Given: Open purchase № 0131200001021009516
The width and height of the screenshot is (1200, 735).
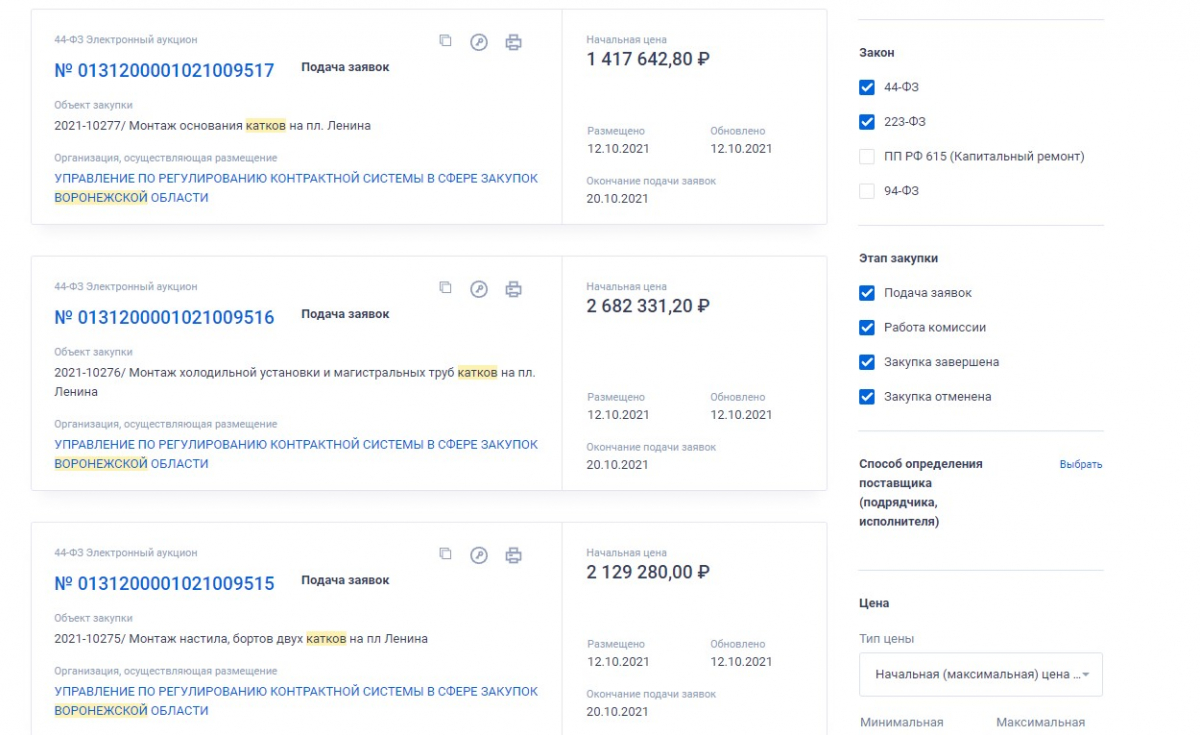Looking at the screenshot, I should click(x=164, y=318).
